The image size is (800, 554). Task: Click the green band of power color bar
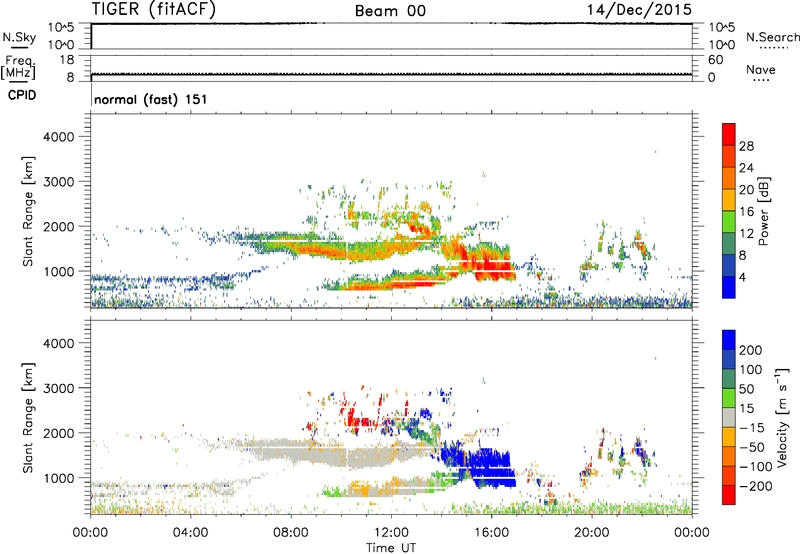[729, 221]
